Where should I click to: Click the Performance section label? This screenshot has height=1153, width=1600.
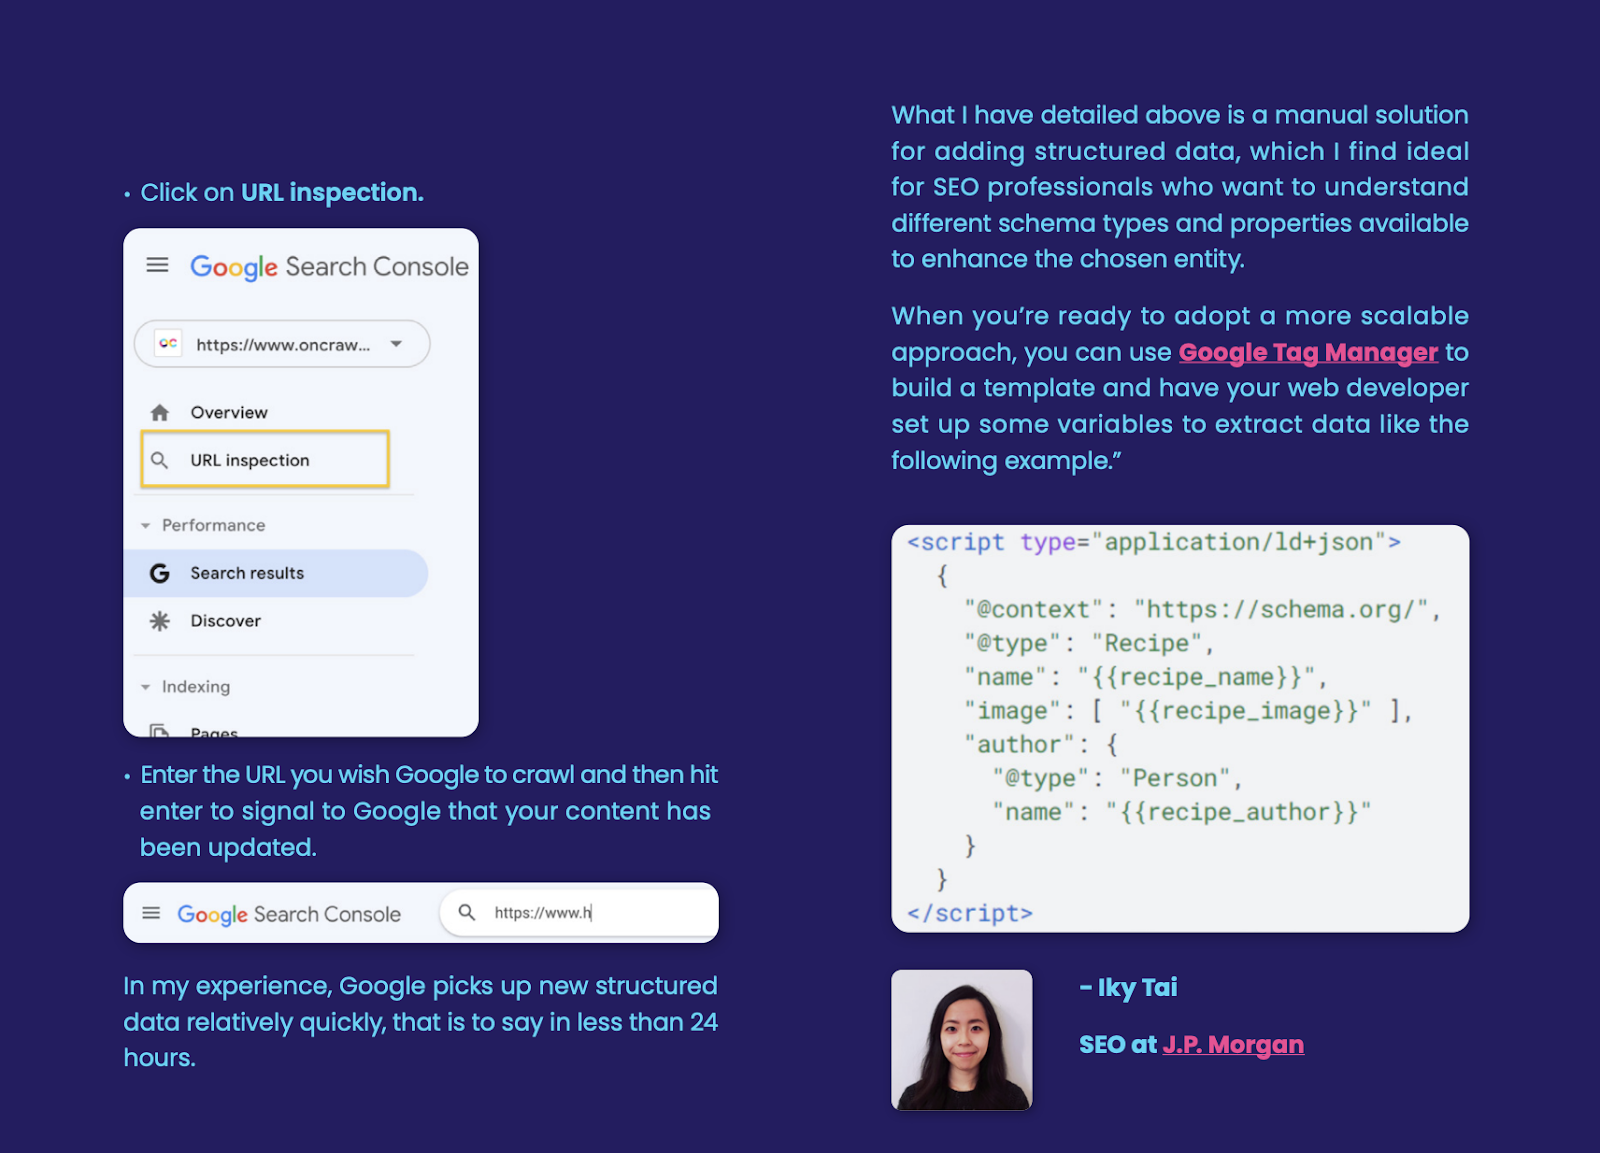tap(214, 526)
